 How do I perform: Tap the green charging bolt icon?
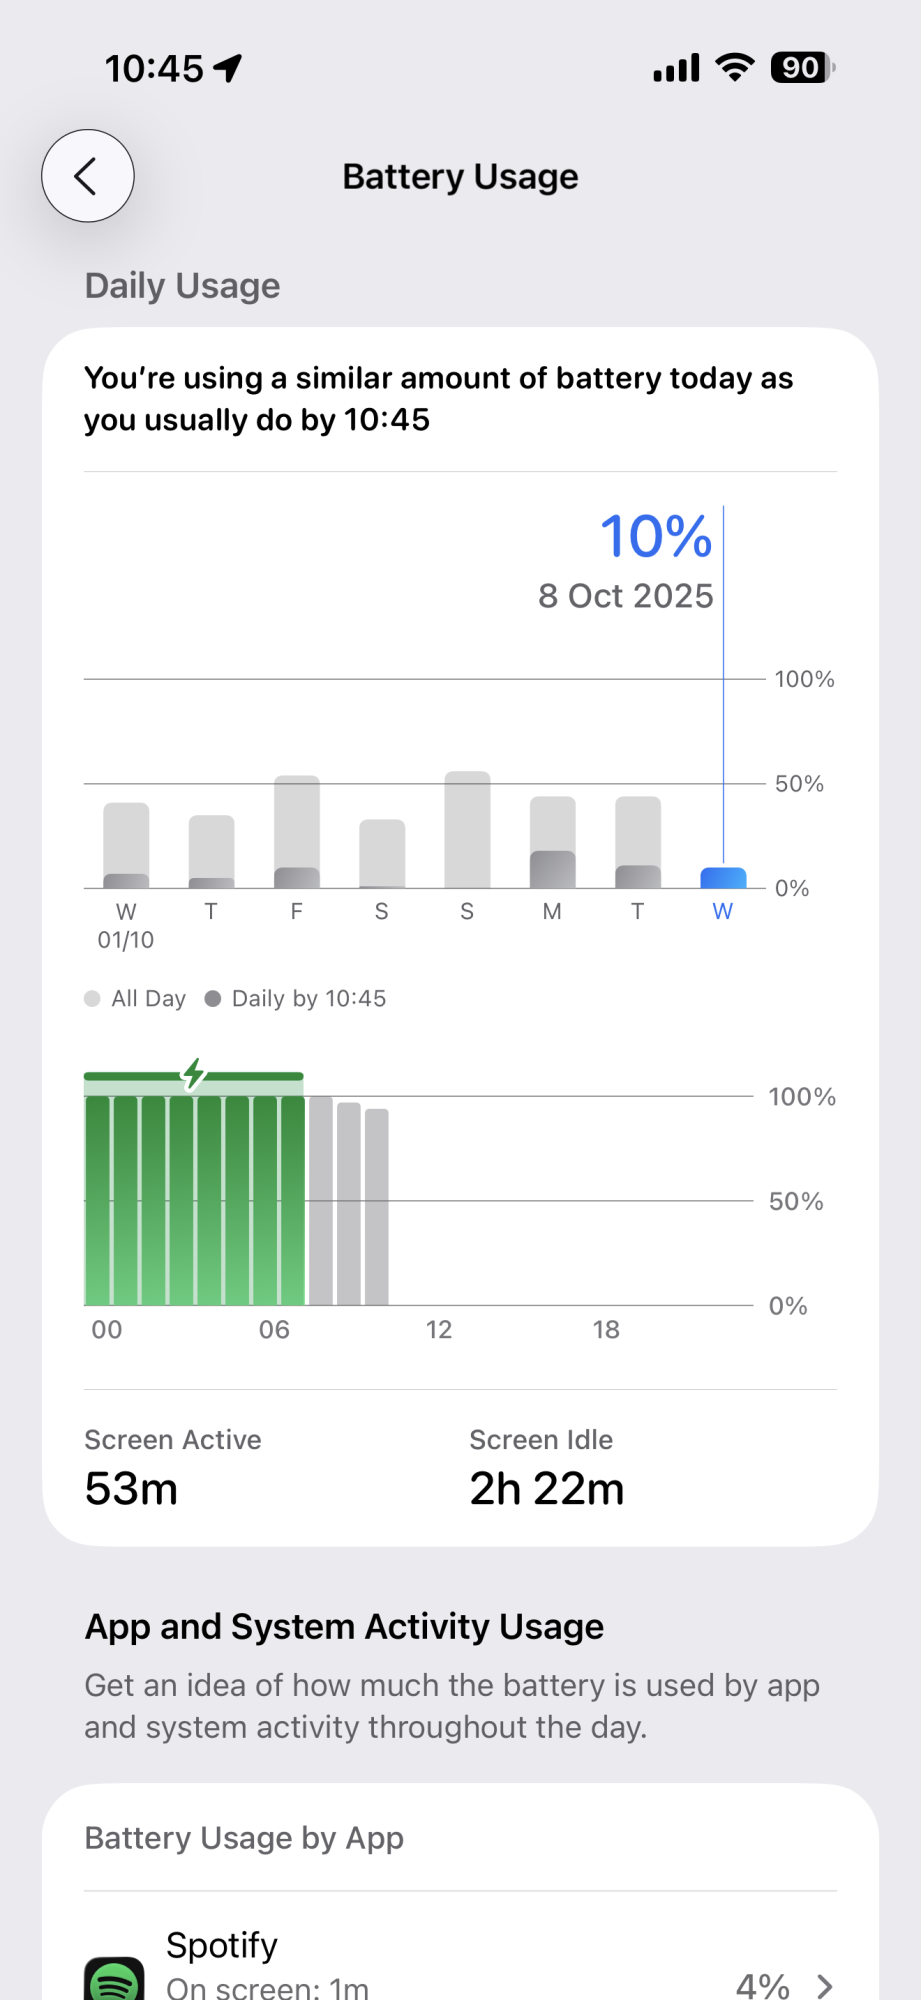click(x=193, y=1074)
